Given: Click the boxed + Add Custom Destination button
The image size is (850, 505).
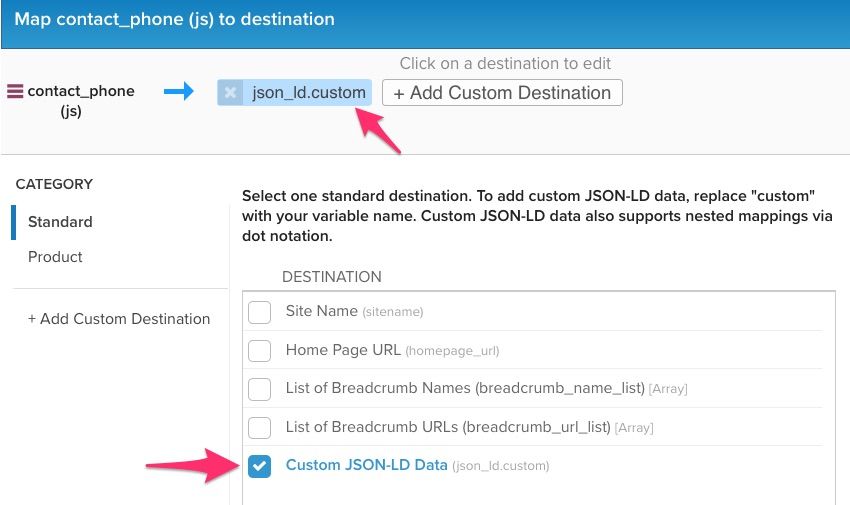Looking at the screenshot, I should (x=502, y=93).
